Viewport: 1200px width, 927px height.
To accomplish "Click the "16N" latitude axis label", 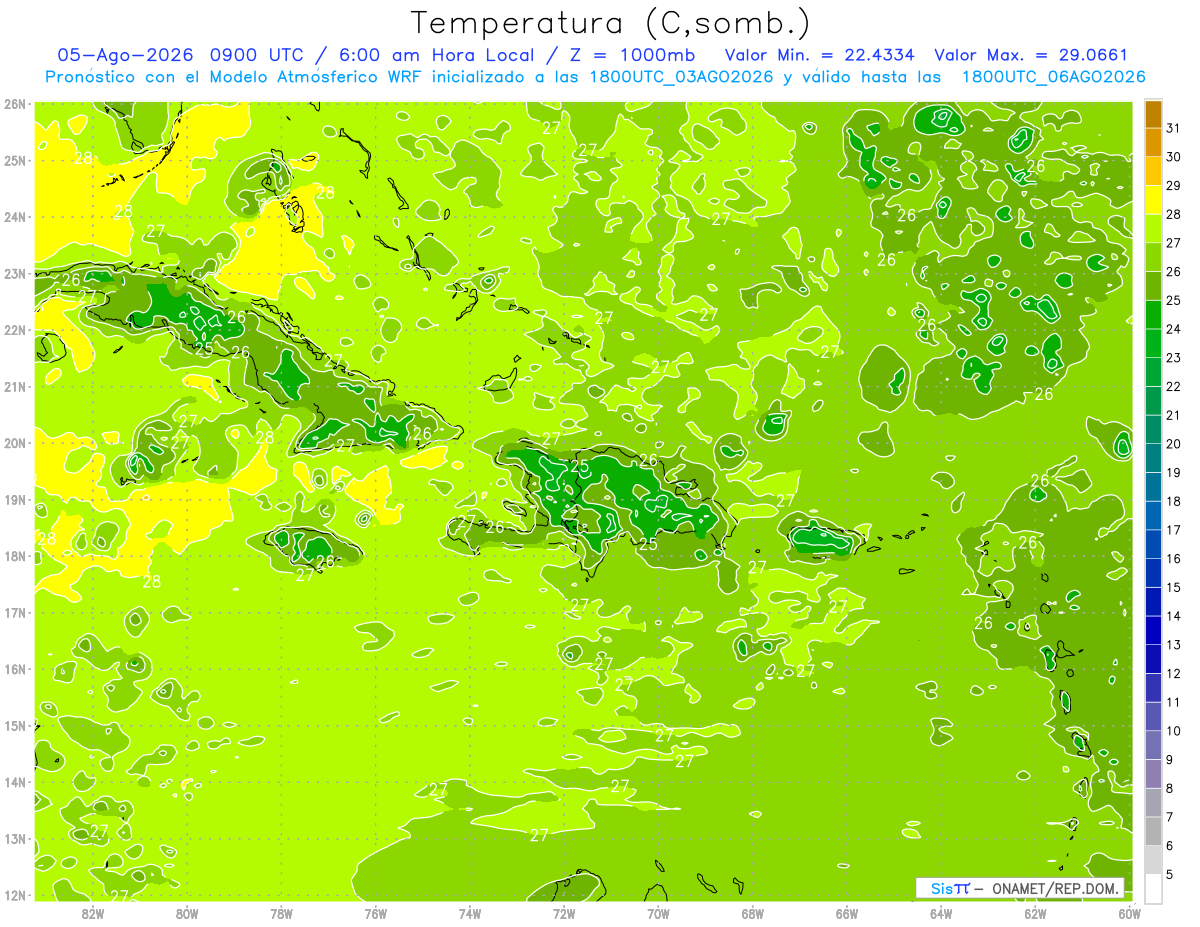I will click(14, 669).
